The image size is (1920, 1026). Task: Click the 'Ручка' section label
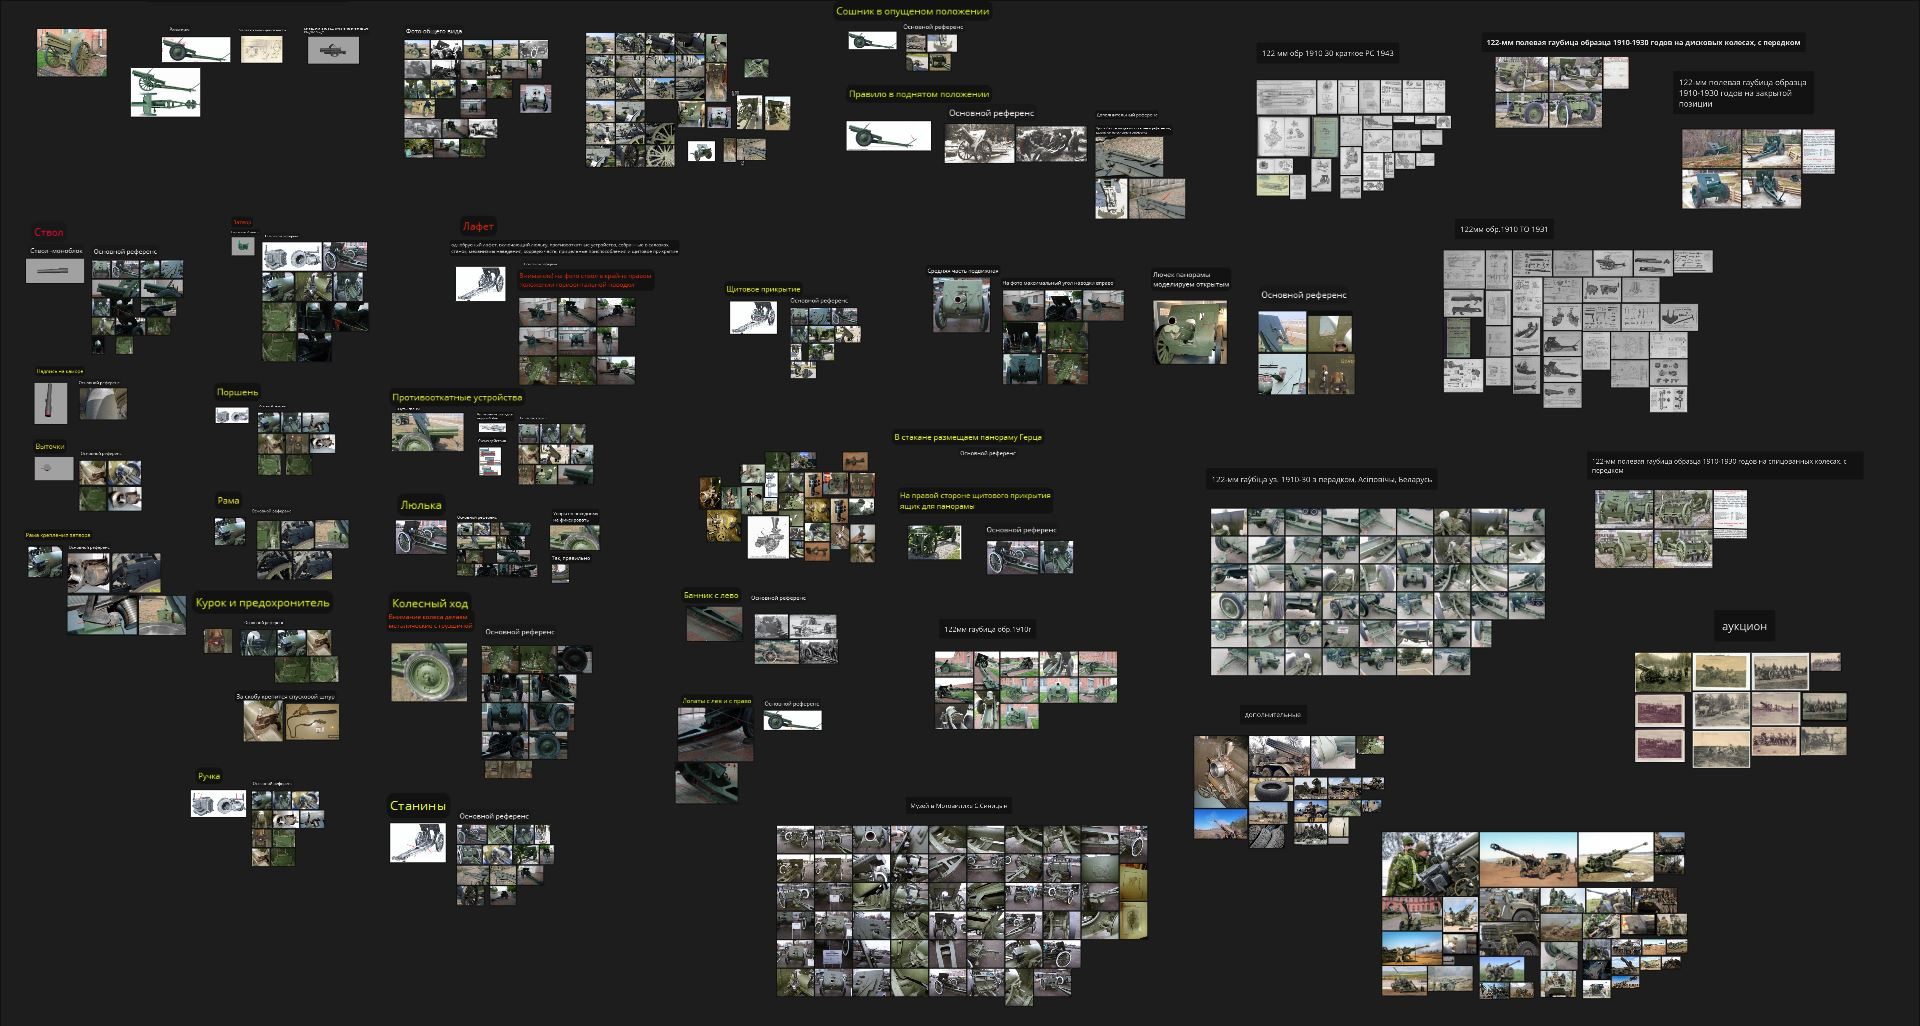(209, 776)
